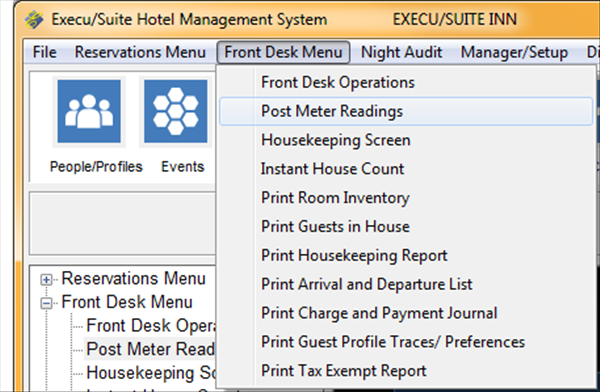Open the Night Audit menu

pyautogui.click(x=401, y=52)
